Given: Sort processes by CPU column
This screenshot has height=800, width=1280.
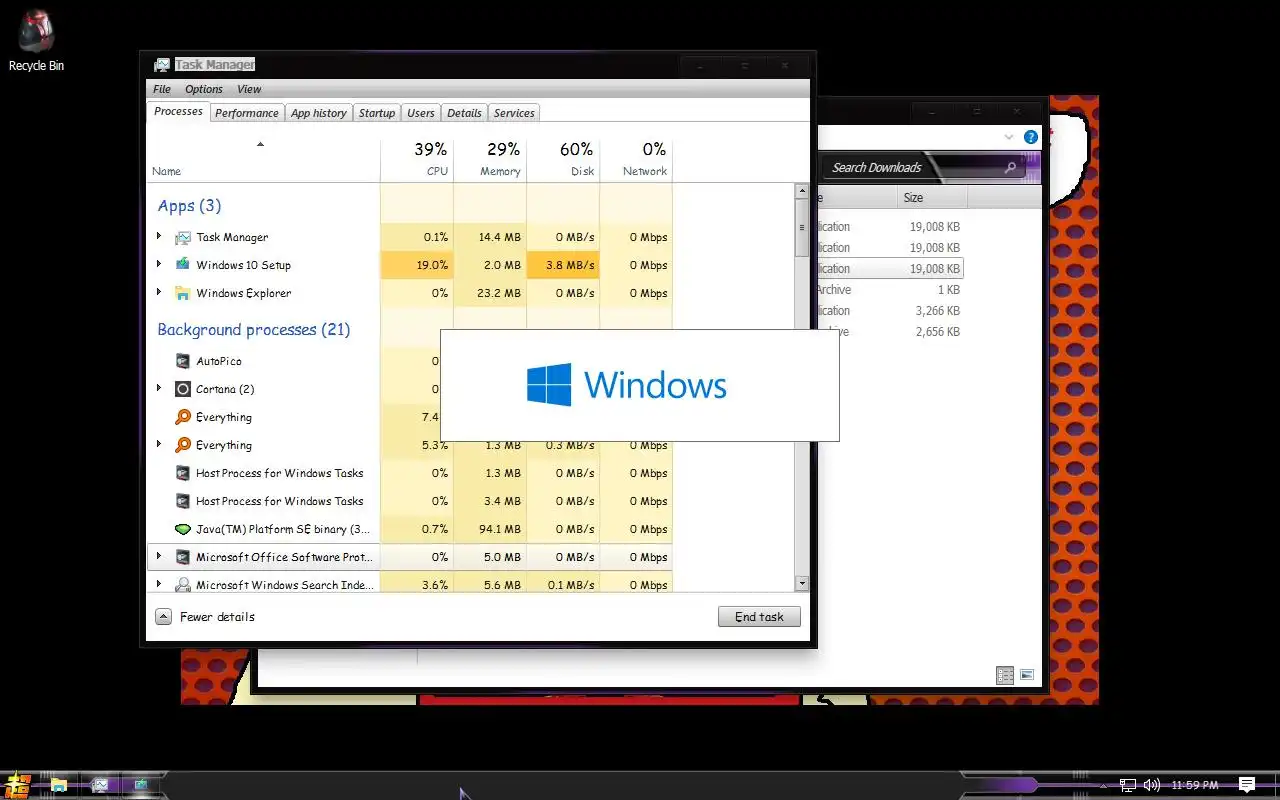Looking at the screenshot, I should pyautogui.click(x=417, y=160).
